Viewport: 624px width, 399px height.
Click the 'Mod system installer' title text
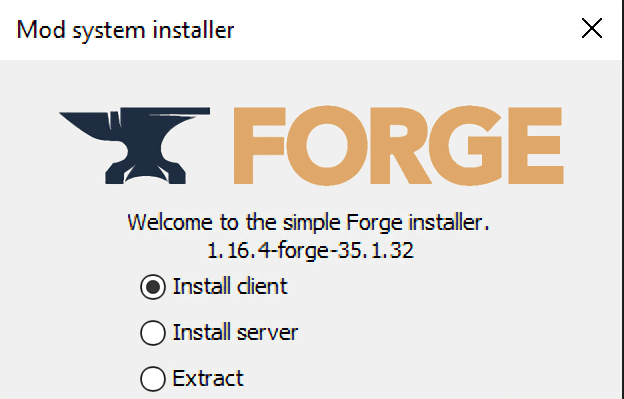(x=125, y=30)
